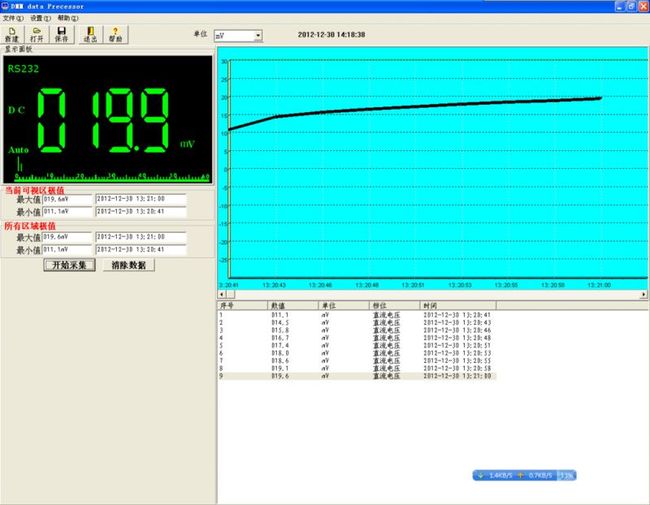The height and width of the screenshot is (505, 650).
Task: Click Clear Data (清除数据) button
Action: [129, 265]
